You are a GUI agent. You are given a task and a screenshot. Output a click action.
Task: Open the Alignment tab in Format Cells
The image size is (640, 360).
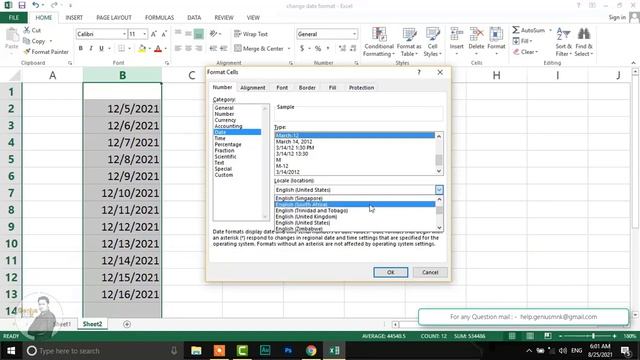(x=253, y=88)
